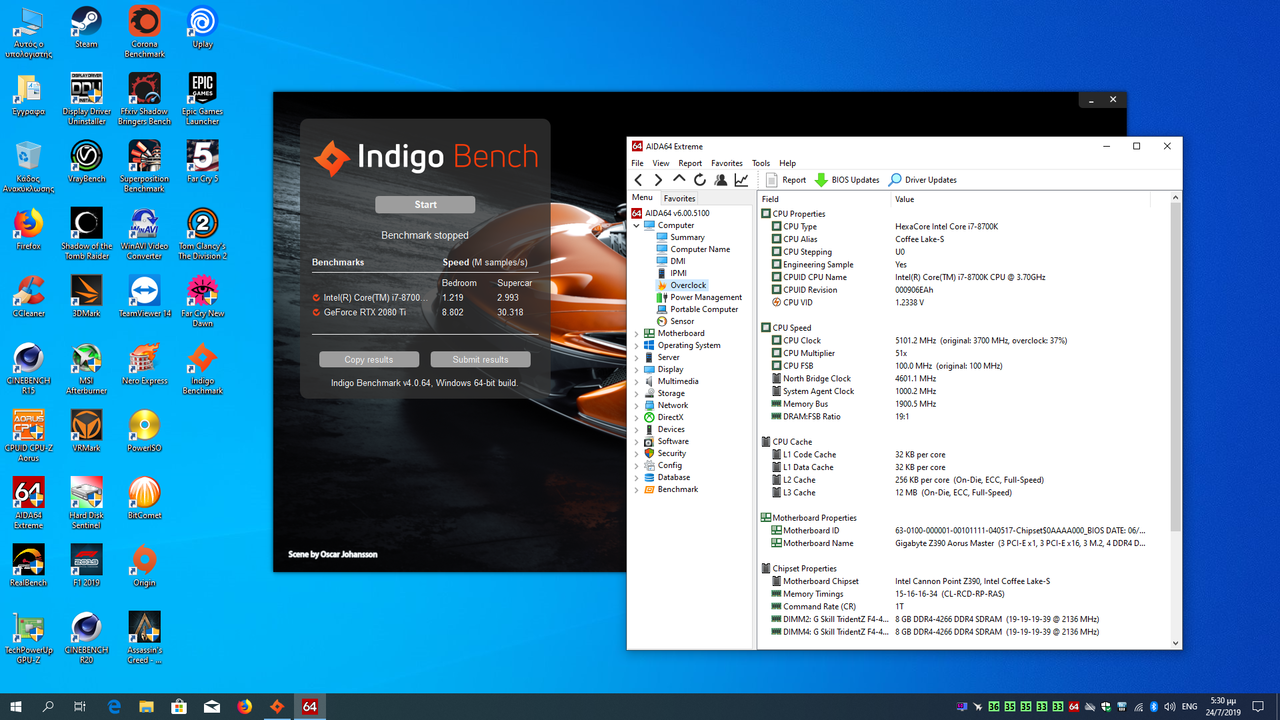Click the Driver Updates button
The image size is (1280, 720).
(922, 180)
